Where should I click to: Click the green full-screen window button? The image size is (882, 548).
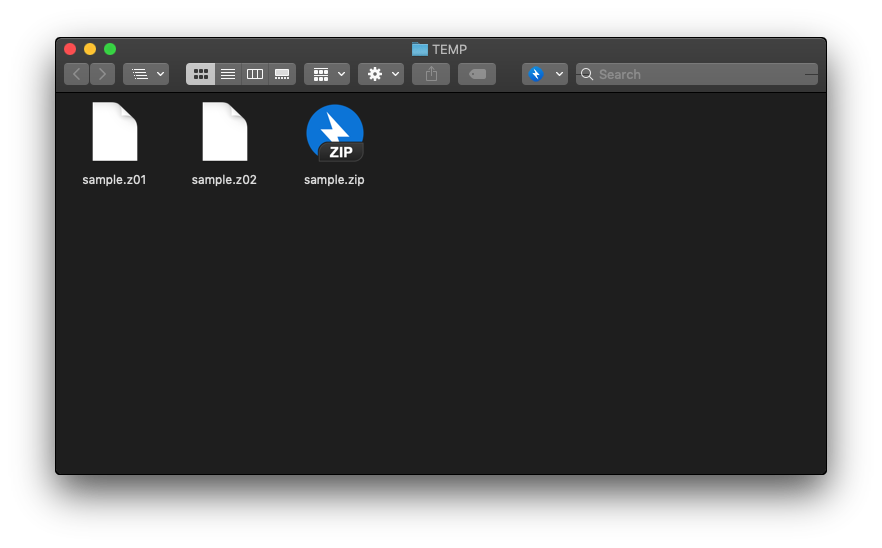click(110, 49)
